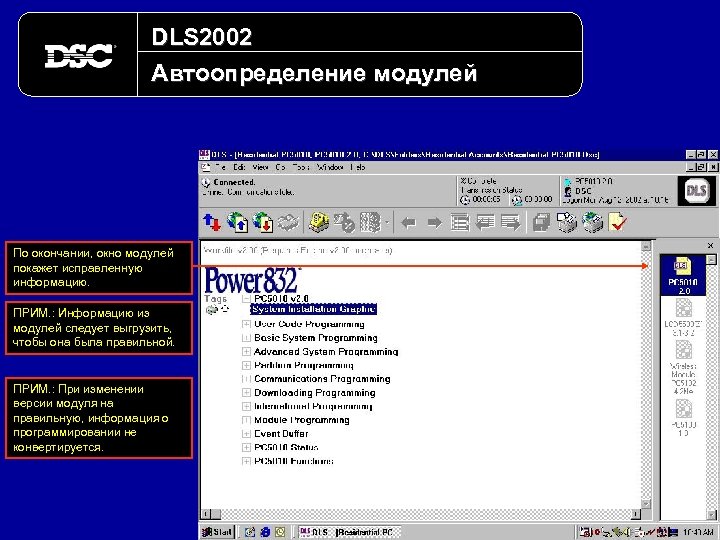Click the list icon with right-pointing arrow

tap(511, 223)
